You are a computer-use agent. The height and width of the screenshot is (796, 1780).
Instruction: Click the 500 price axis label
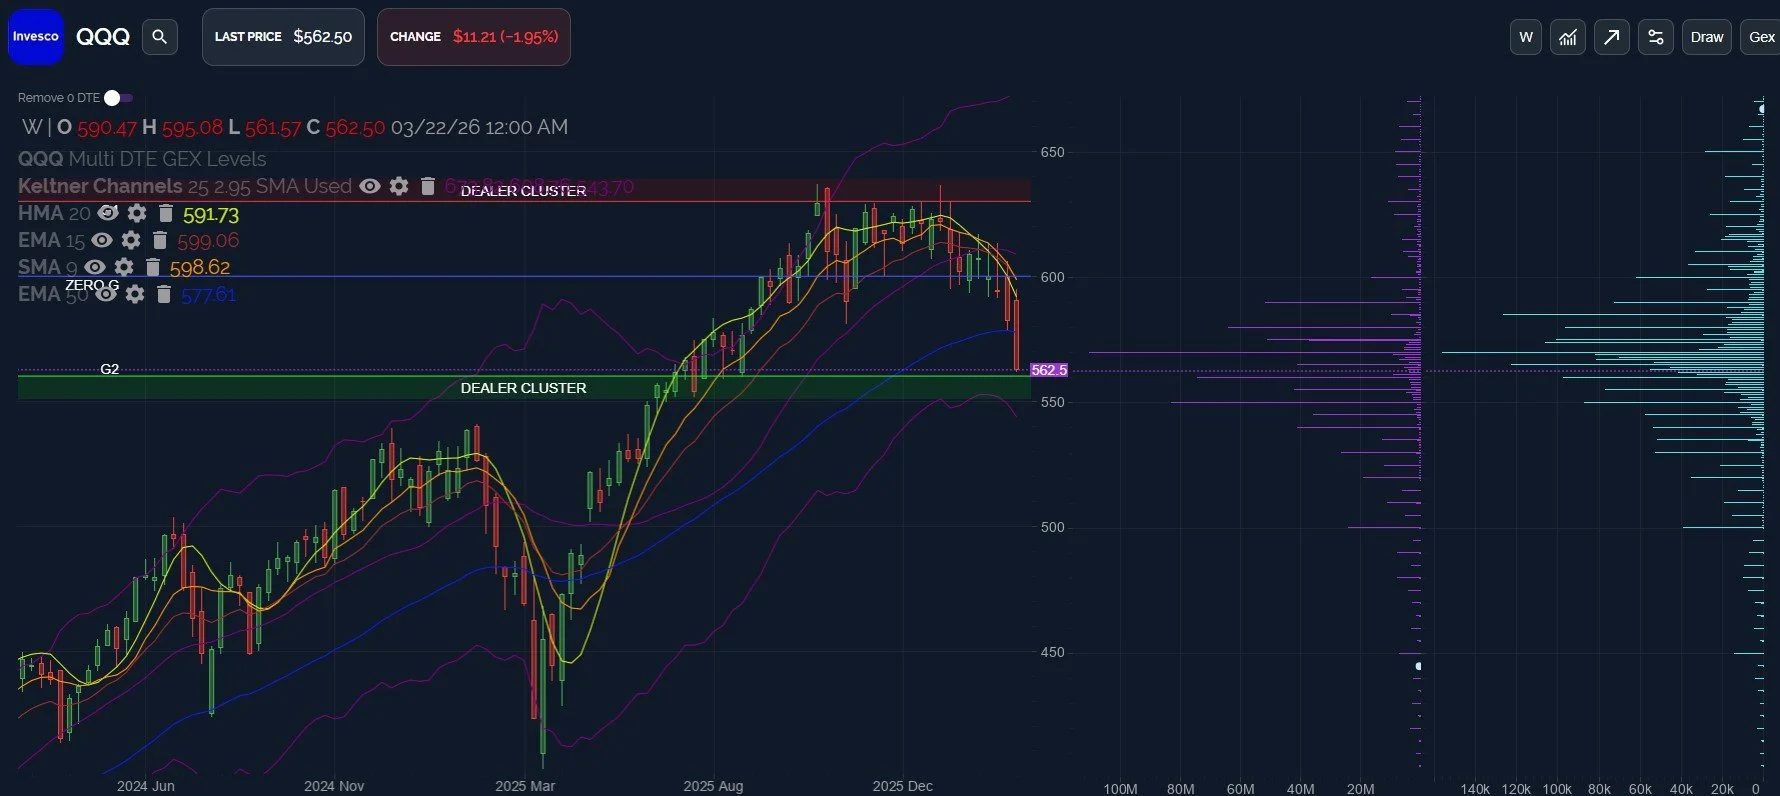(1053, 527)
